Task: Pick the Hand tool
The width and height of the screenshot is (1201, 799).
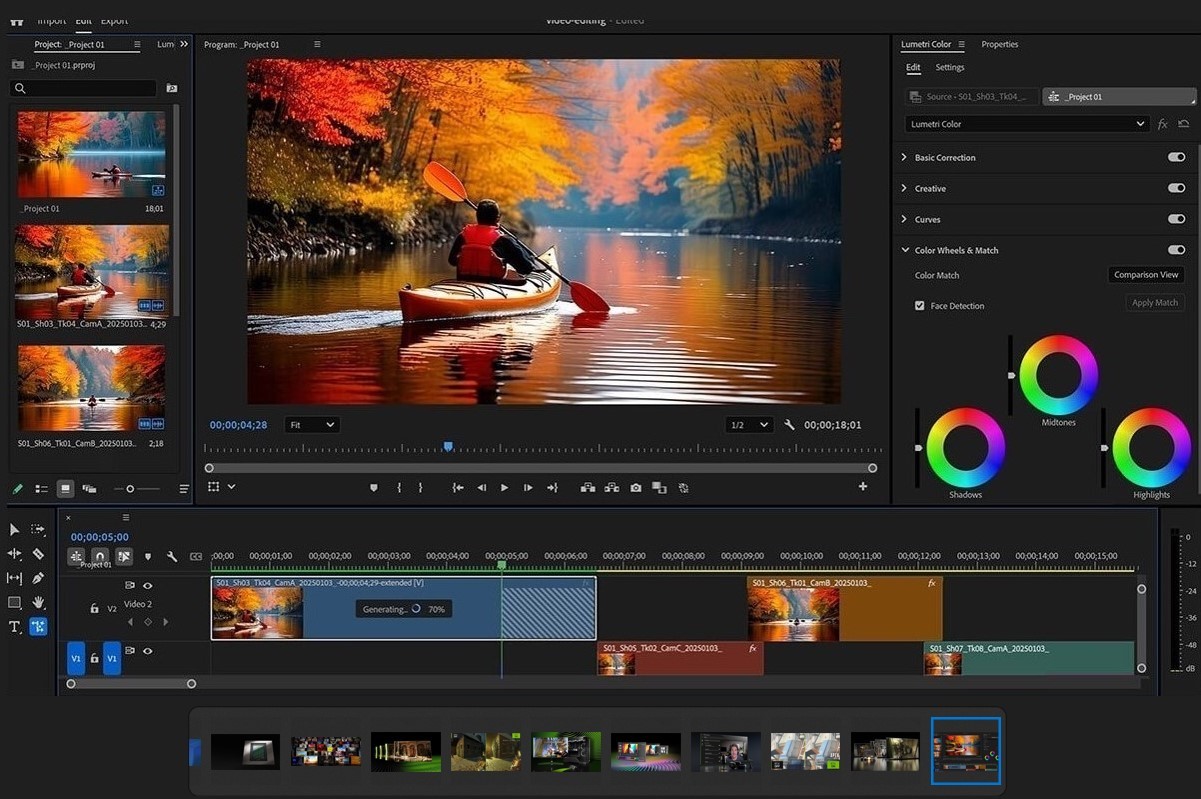Action: 38,602
